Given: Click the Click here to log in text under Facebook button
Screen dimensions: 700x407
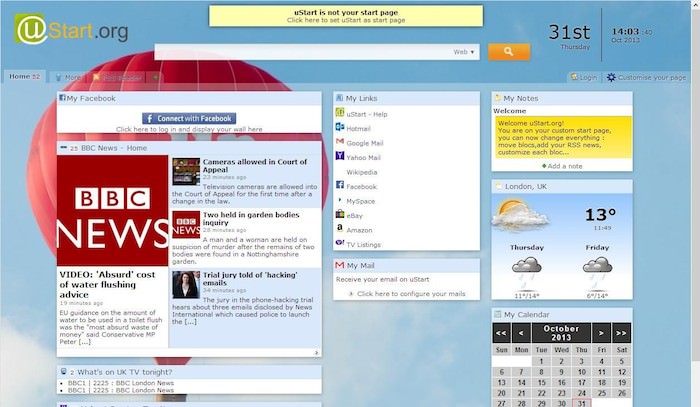Looking at the screenshot, I should (x=189, y=129).
